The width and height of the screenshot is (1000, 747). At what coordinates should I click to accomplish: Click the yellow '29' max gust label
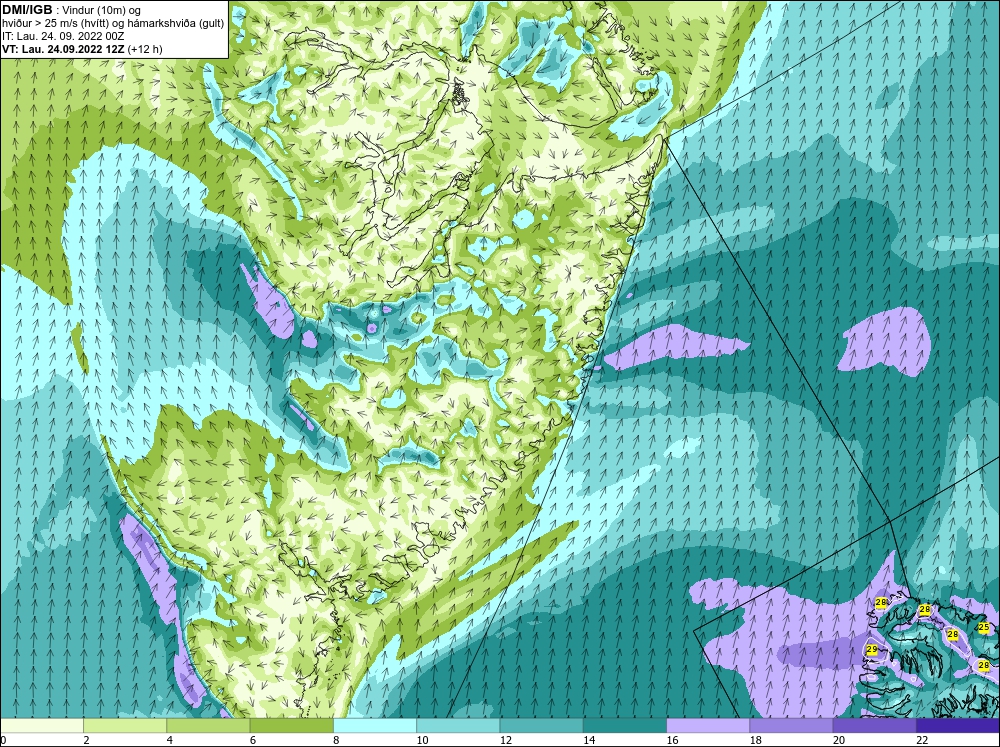[872, 649]
